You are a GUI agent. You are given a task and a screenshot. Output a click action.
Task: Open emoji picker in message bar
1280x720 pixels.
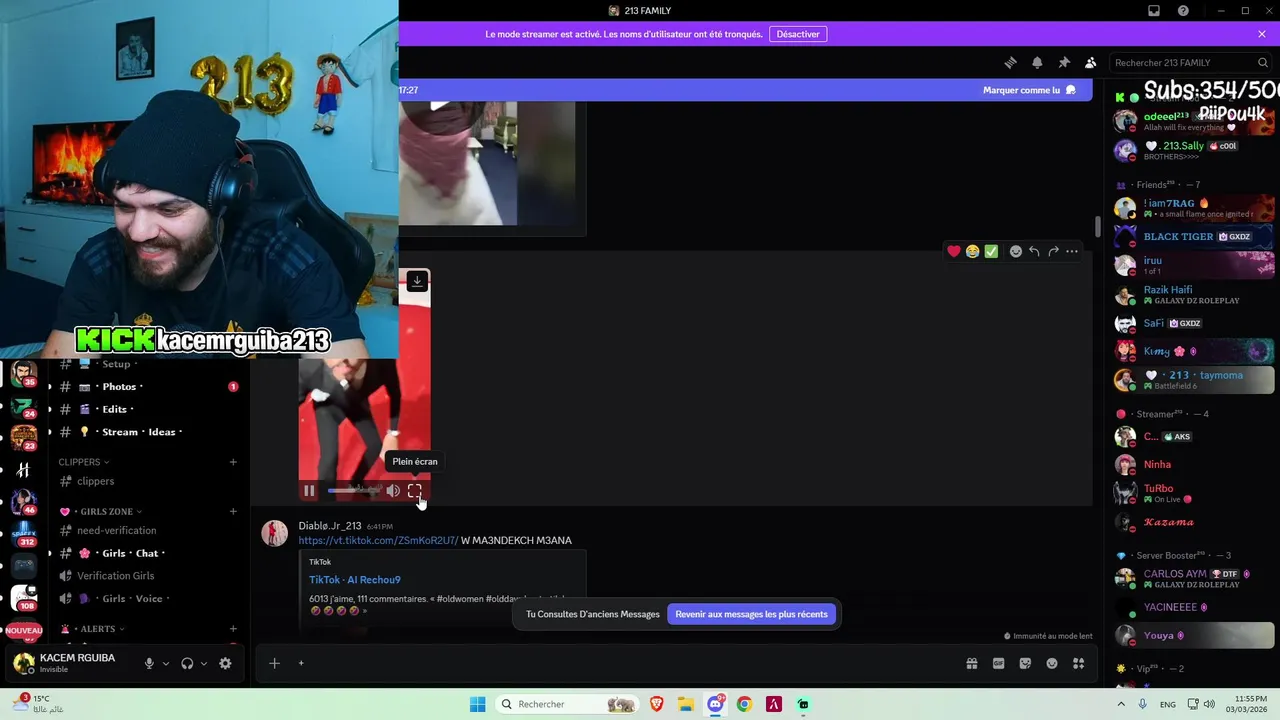point(1052,663)
